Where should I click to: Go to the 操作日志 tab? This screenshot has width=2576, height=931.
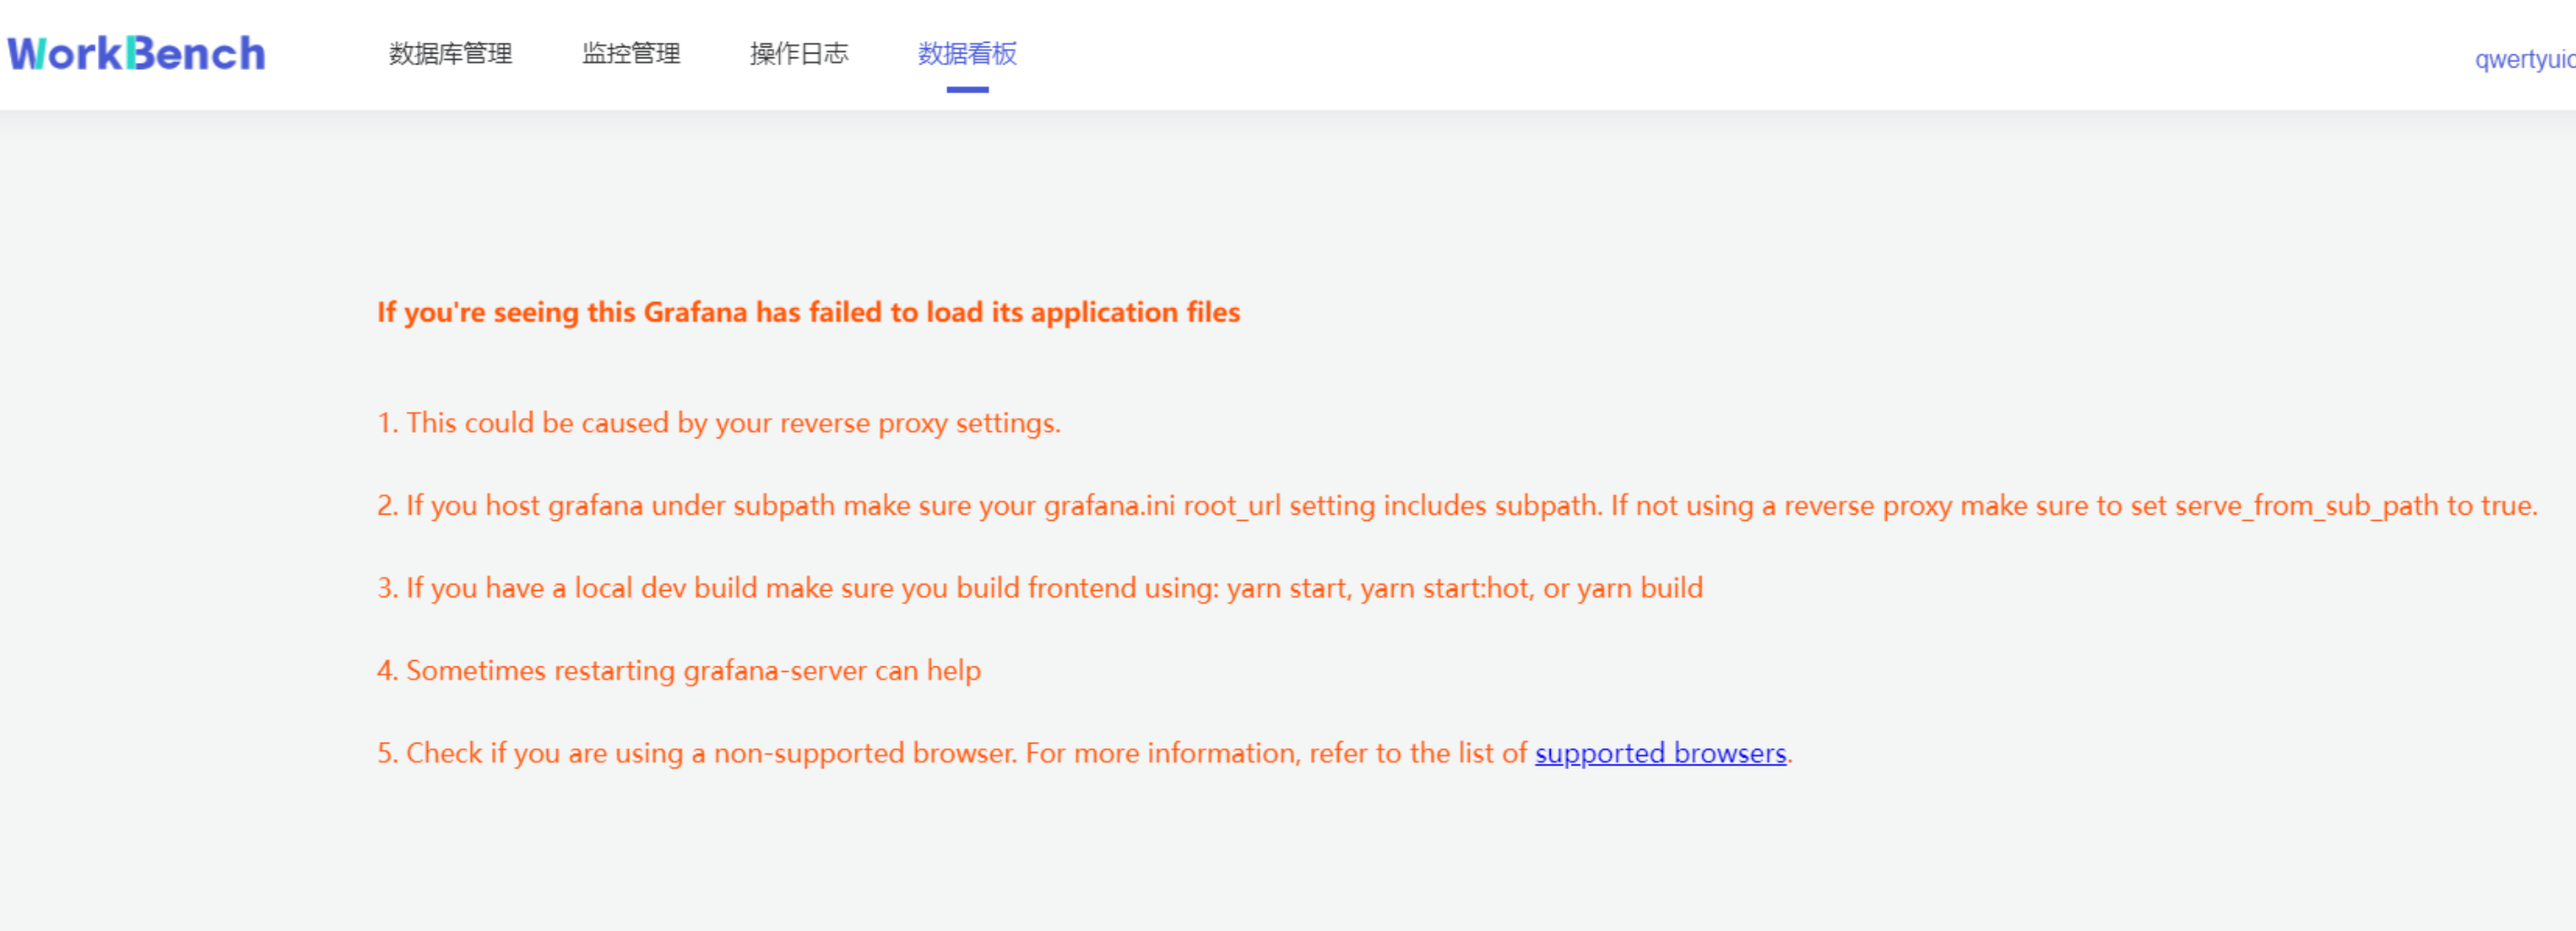click(x=799, y=54)
